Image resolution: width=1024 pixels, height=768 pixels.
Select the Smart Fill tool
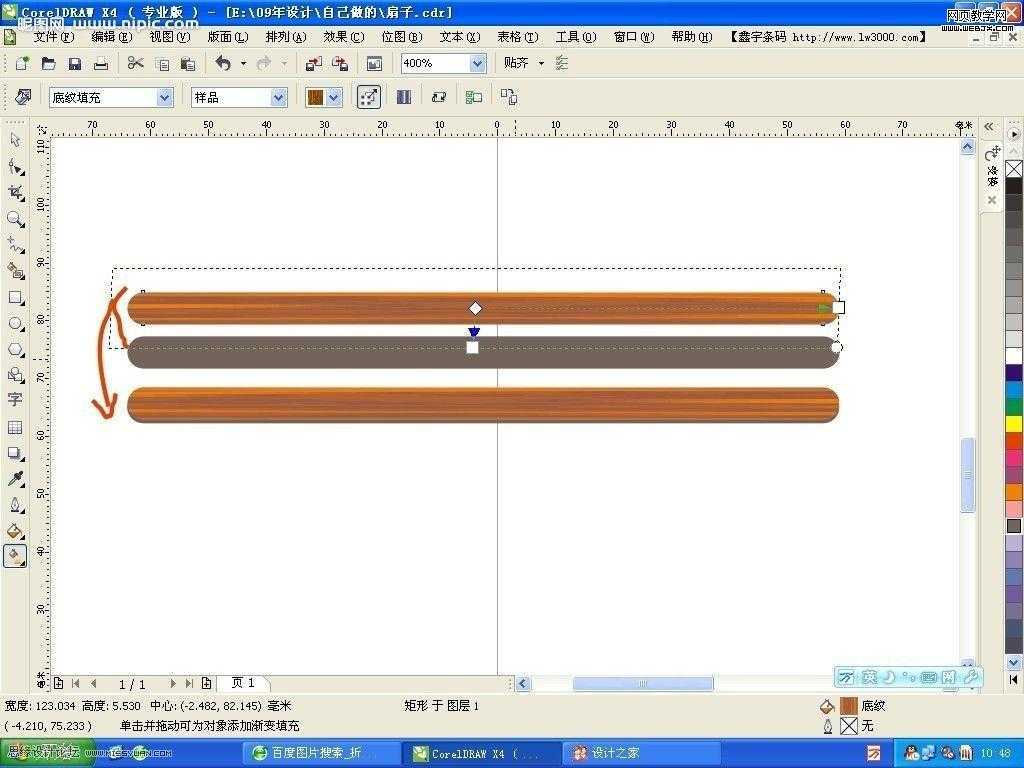pyautogui.click(x=15, y=270)
